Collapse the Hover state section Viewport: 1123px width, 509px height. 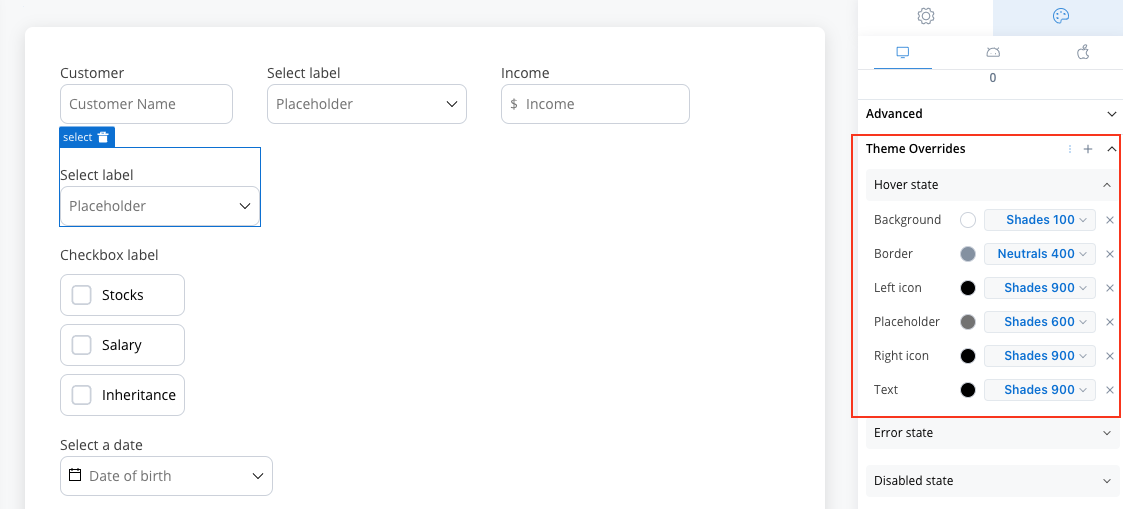pyautogui.click(x=992, y=185)
